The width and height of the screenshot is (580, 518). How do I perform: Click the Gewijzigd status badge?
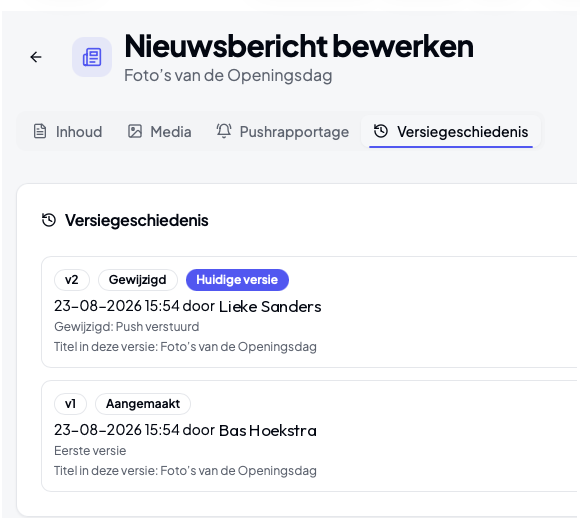tap(138, 280)
